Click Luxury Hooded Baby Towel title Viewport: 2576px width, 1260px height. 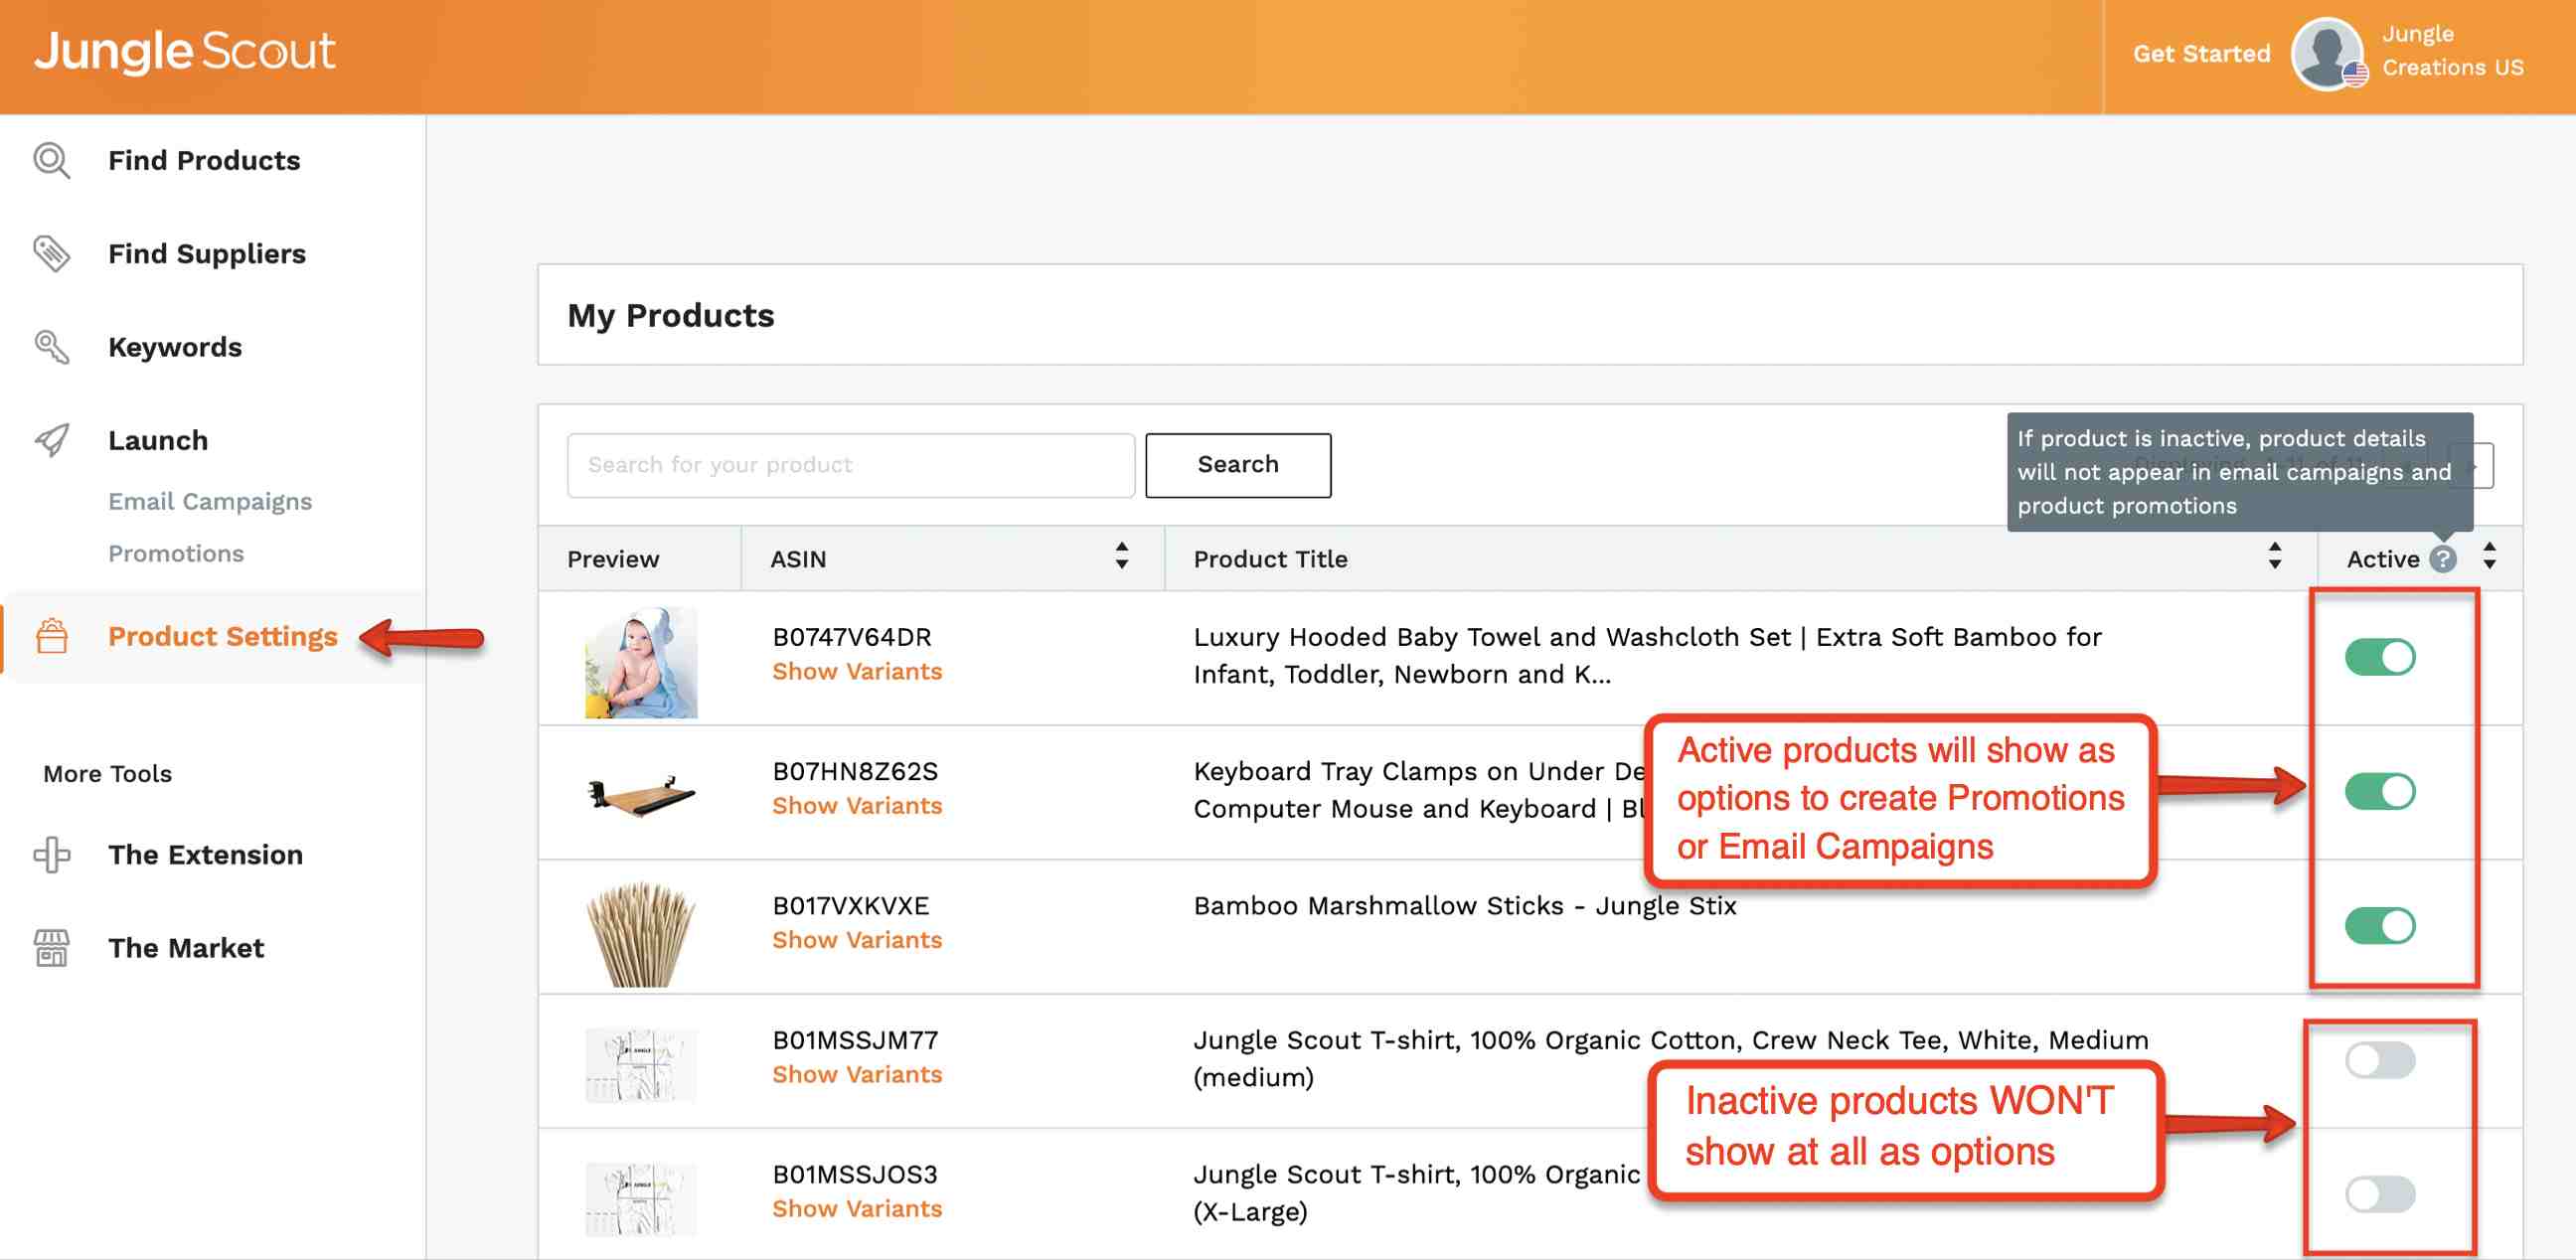(x=1648, y=656)
